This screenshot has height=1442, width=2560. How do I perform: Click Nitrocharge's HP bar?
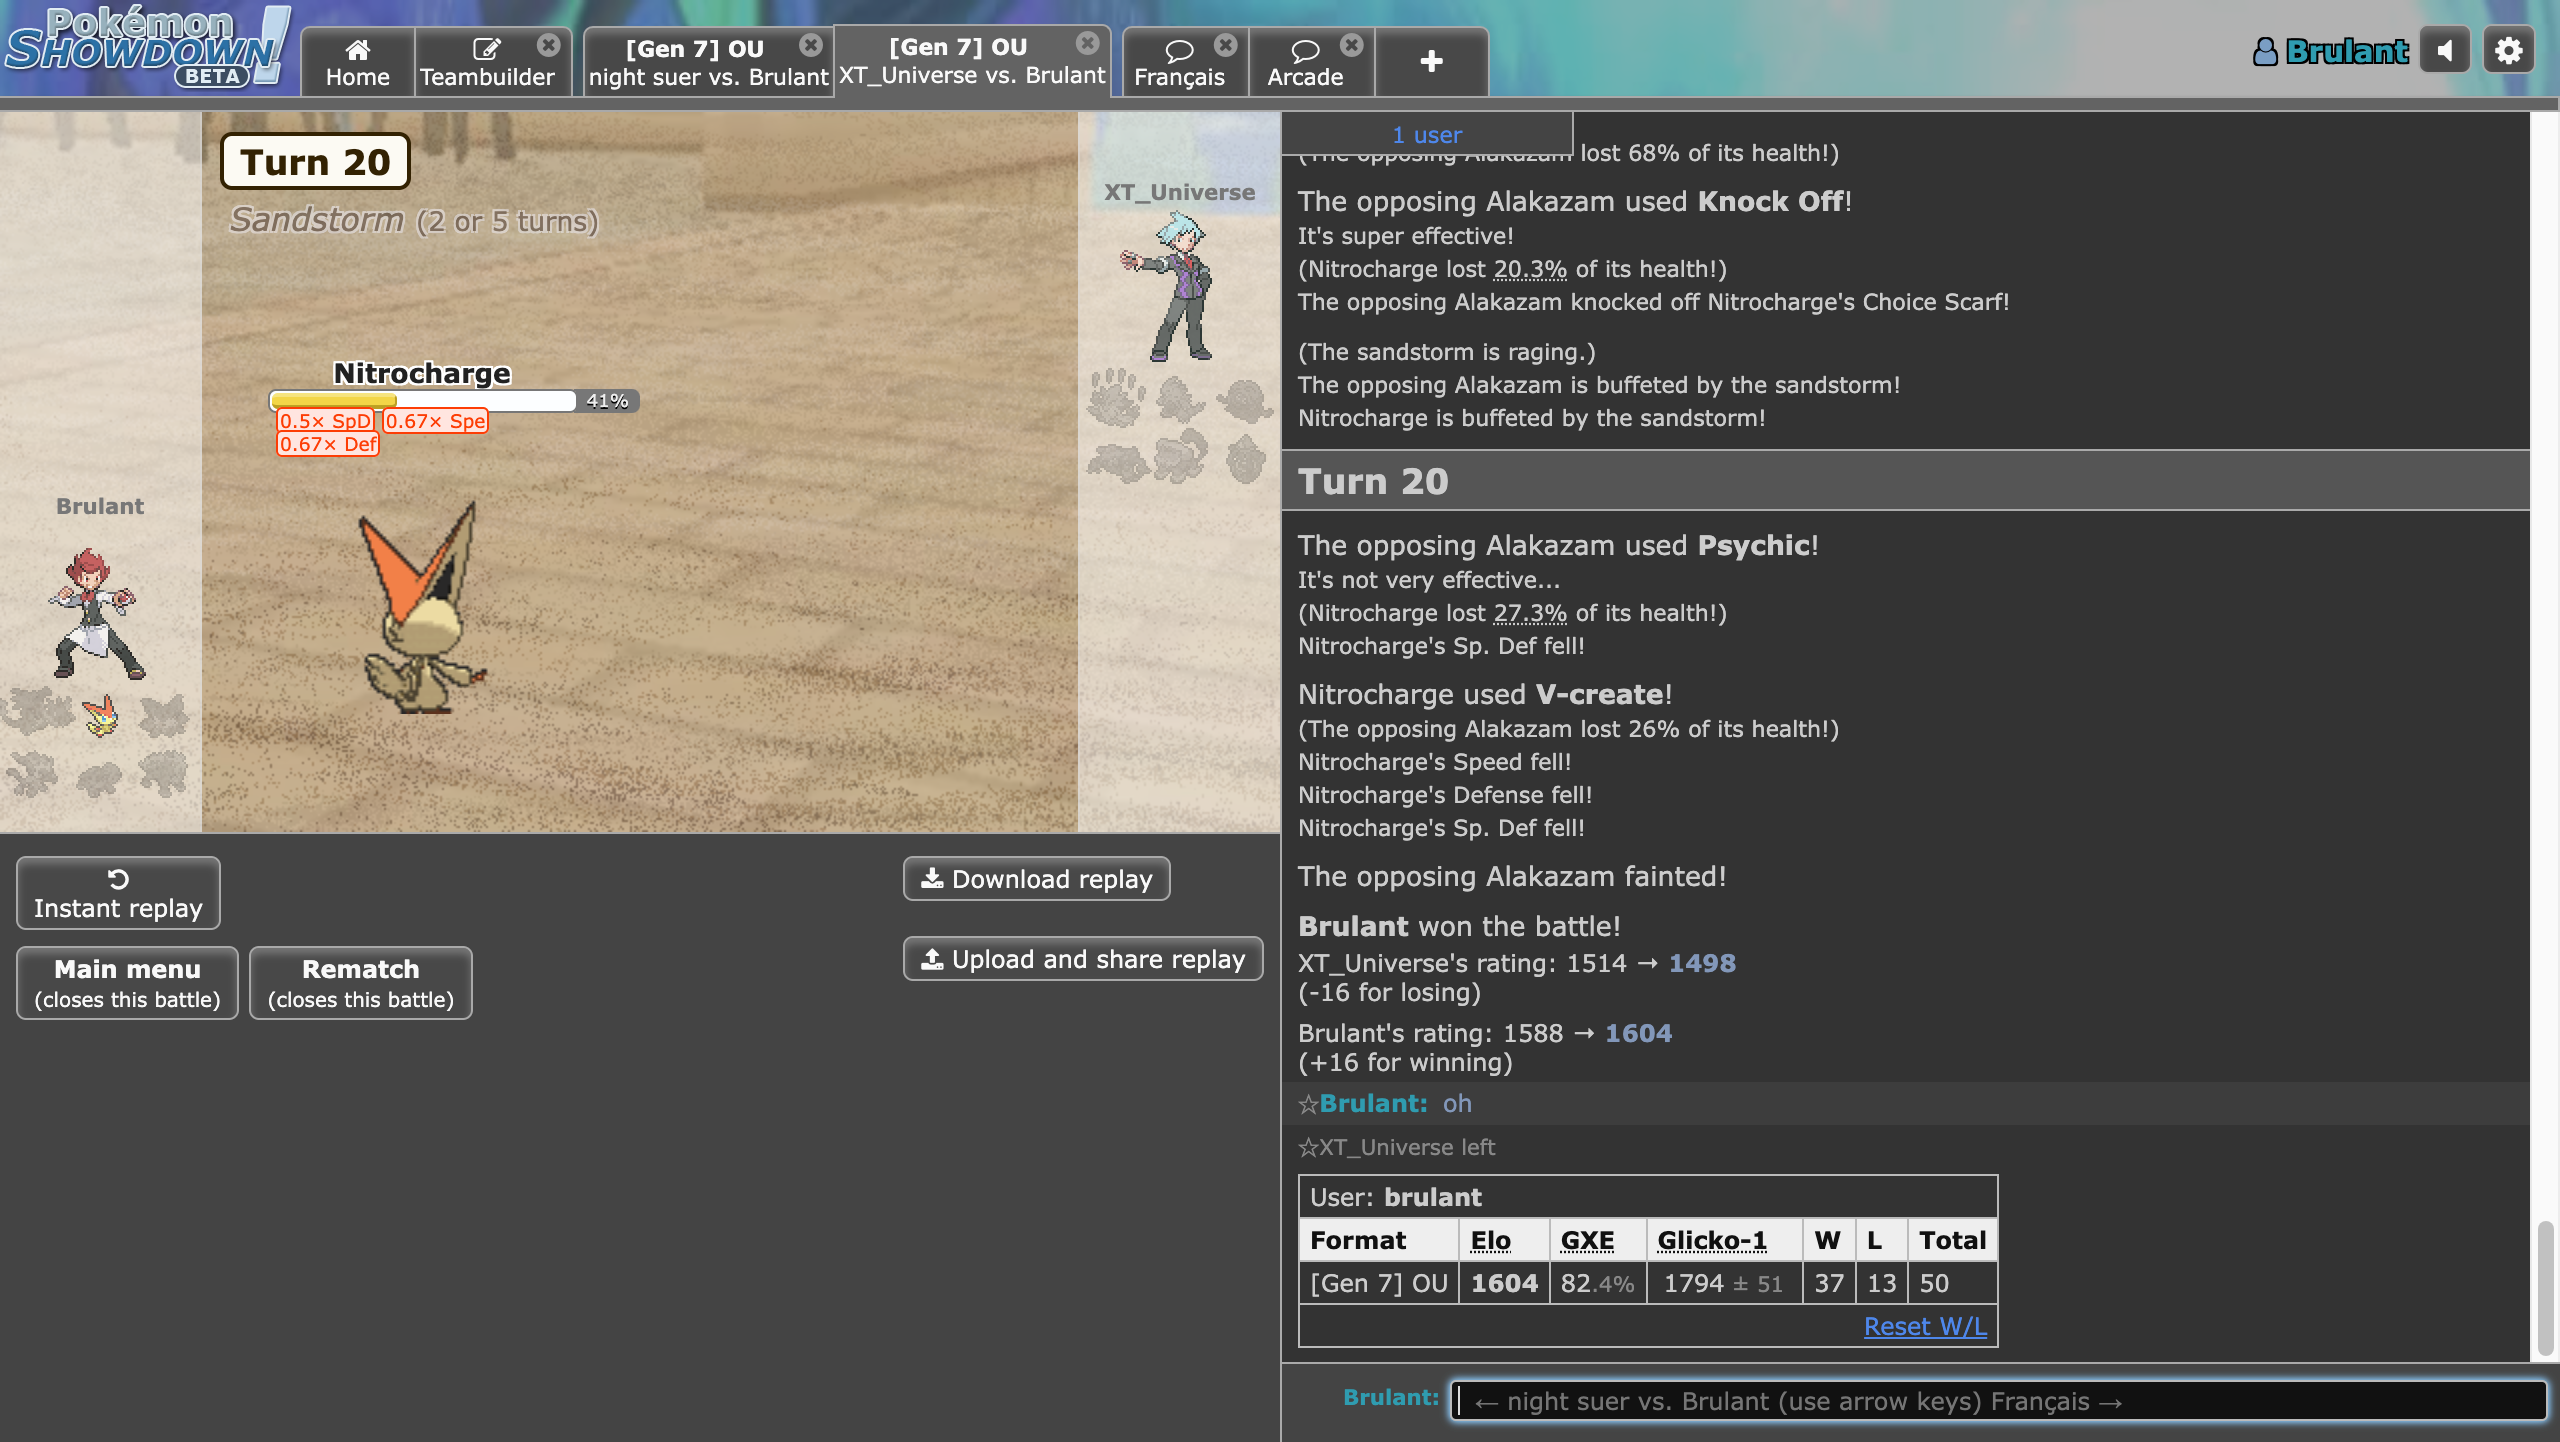pos(454,401)
